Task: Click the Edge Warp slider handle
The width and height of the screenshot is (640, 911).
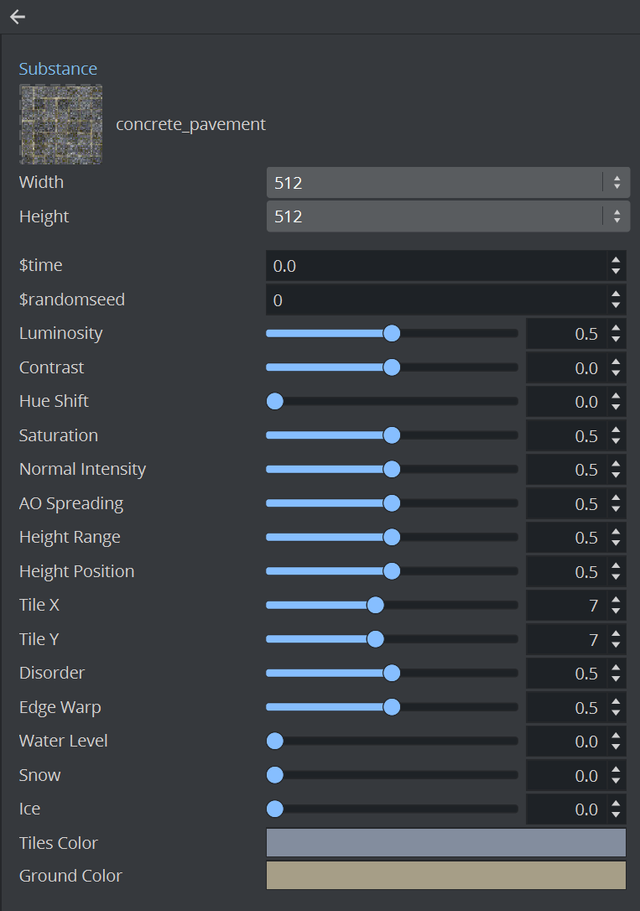Action: click(x=392, y=707)
